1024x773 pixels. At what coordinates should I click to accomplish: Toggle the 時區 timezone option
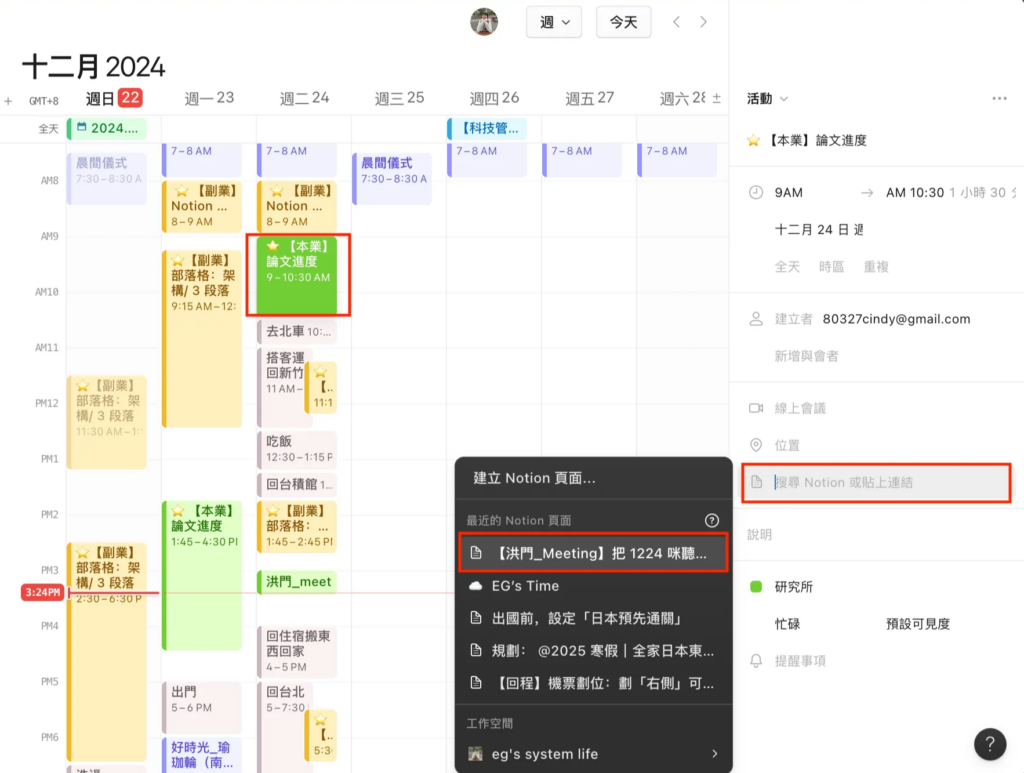click(831, 267)
